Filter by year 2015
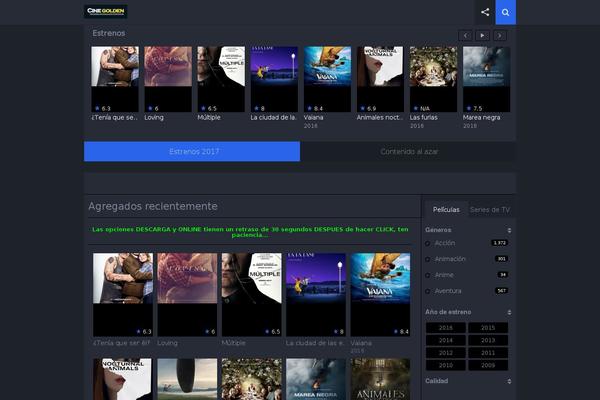Viewport: 600px width, 400px height. 488,328
